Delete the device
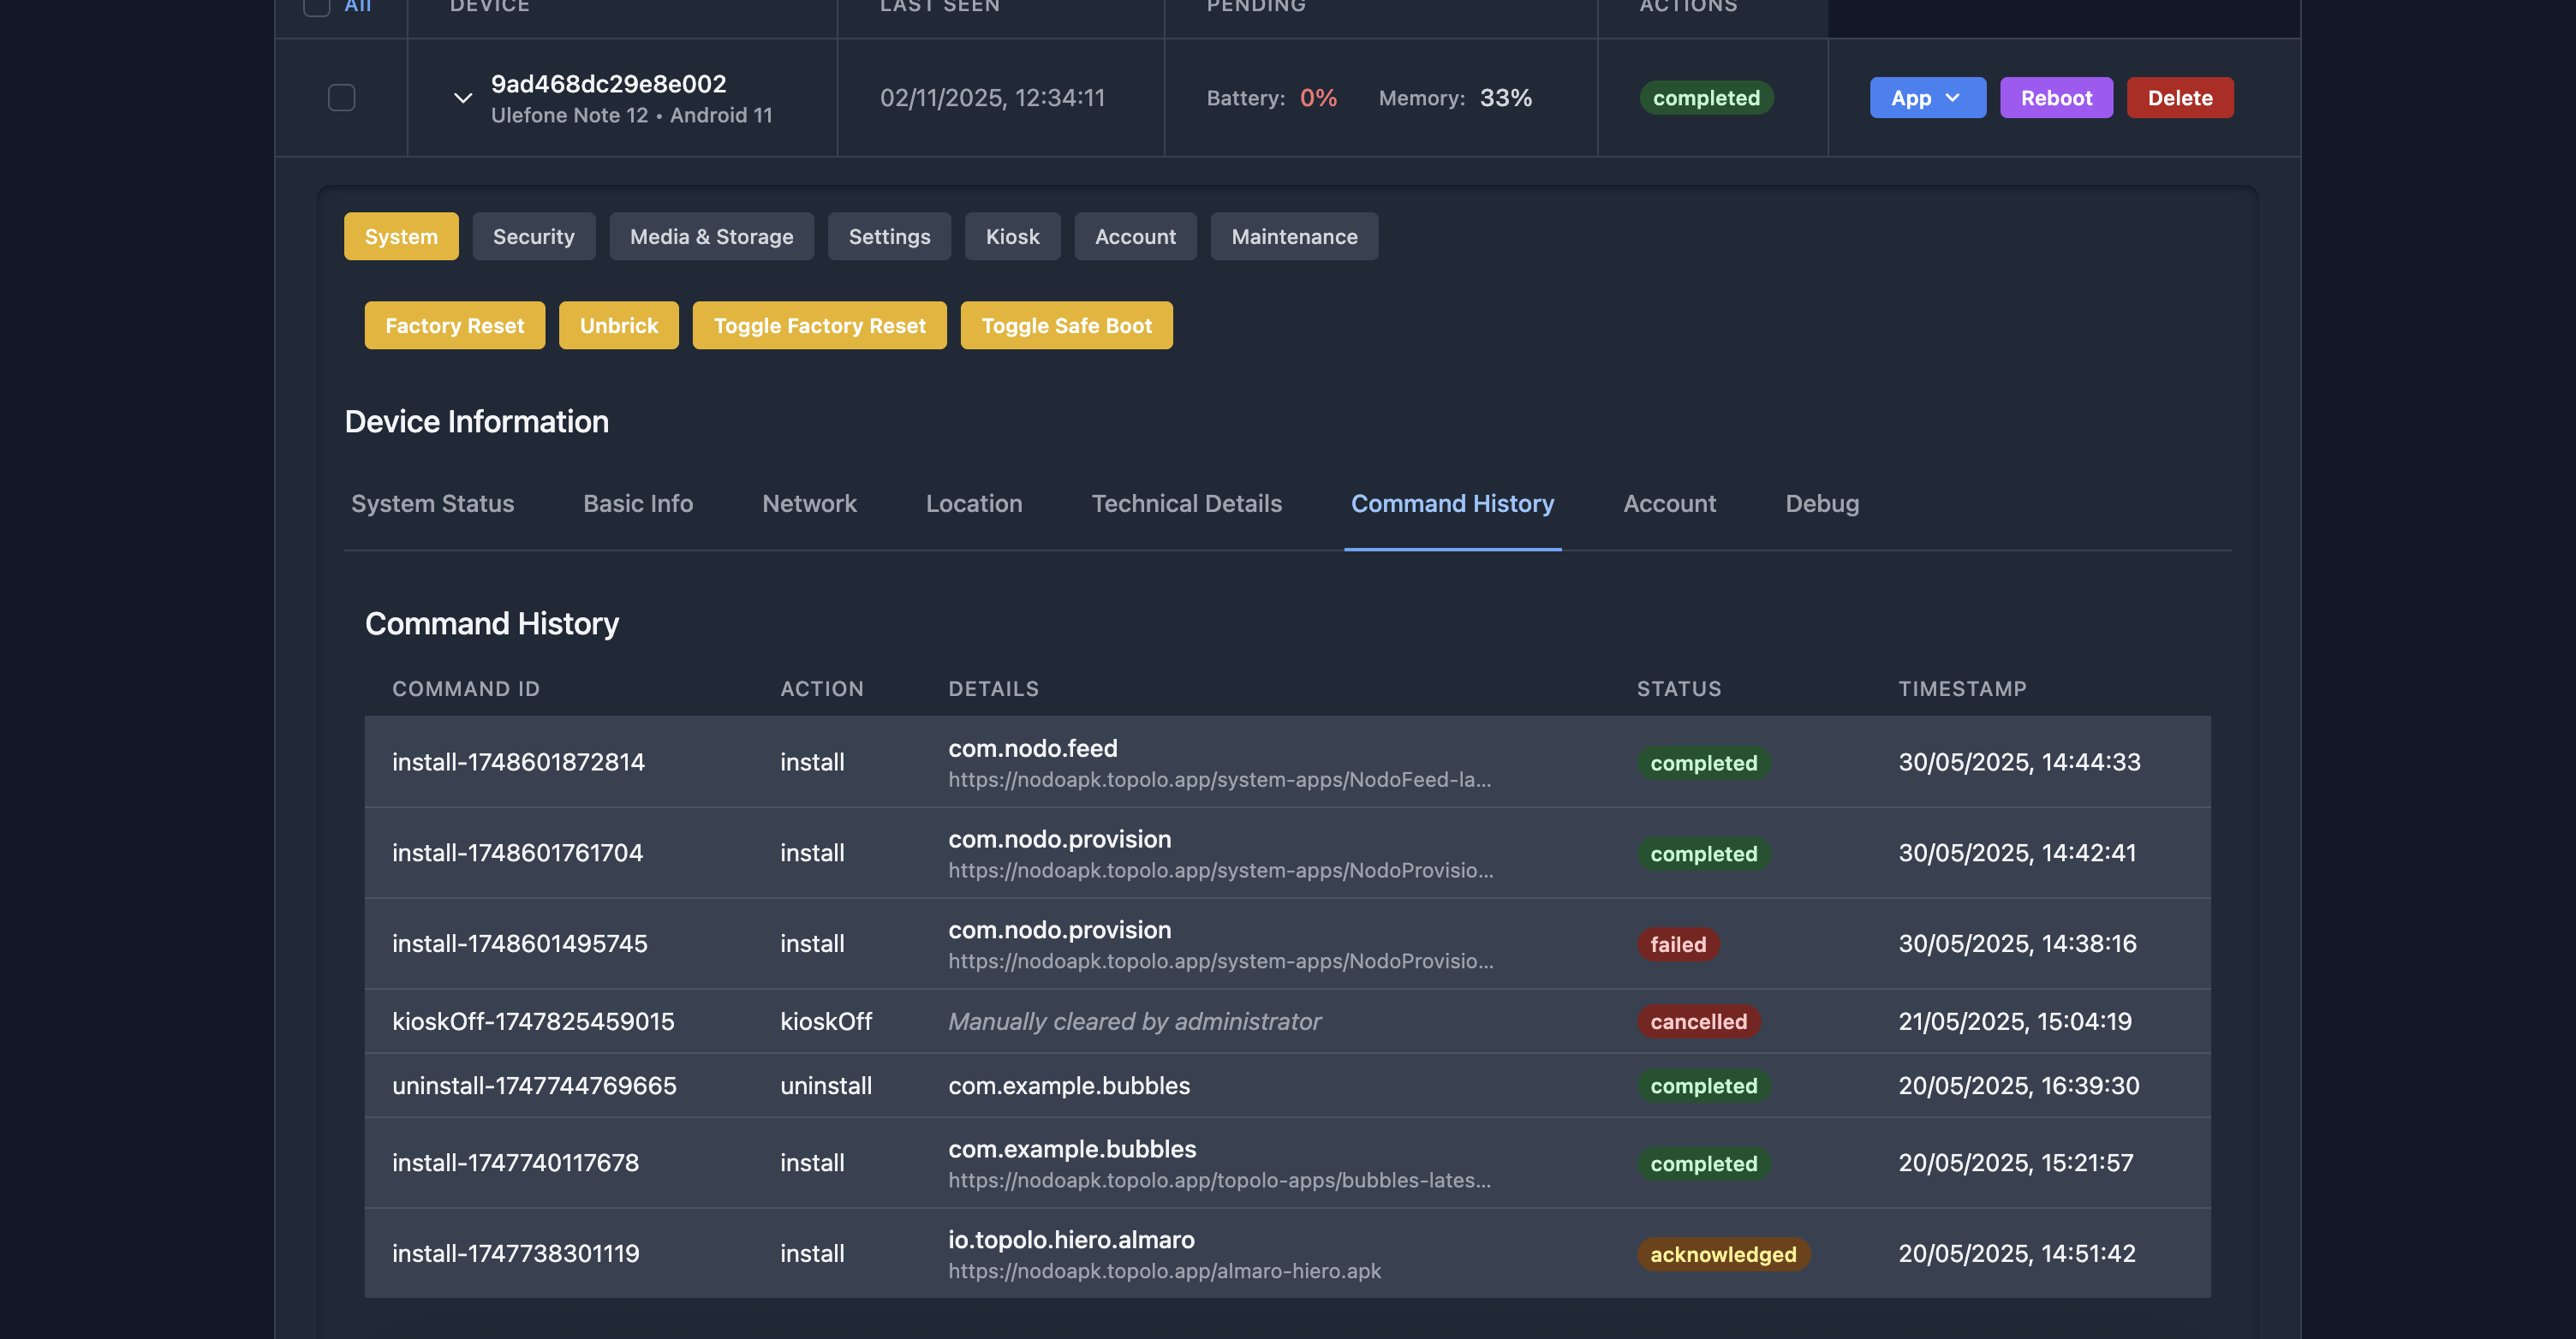2576x1339 pixels. point(2180,97)
